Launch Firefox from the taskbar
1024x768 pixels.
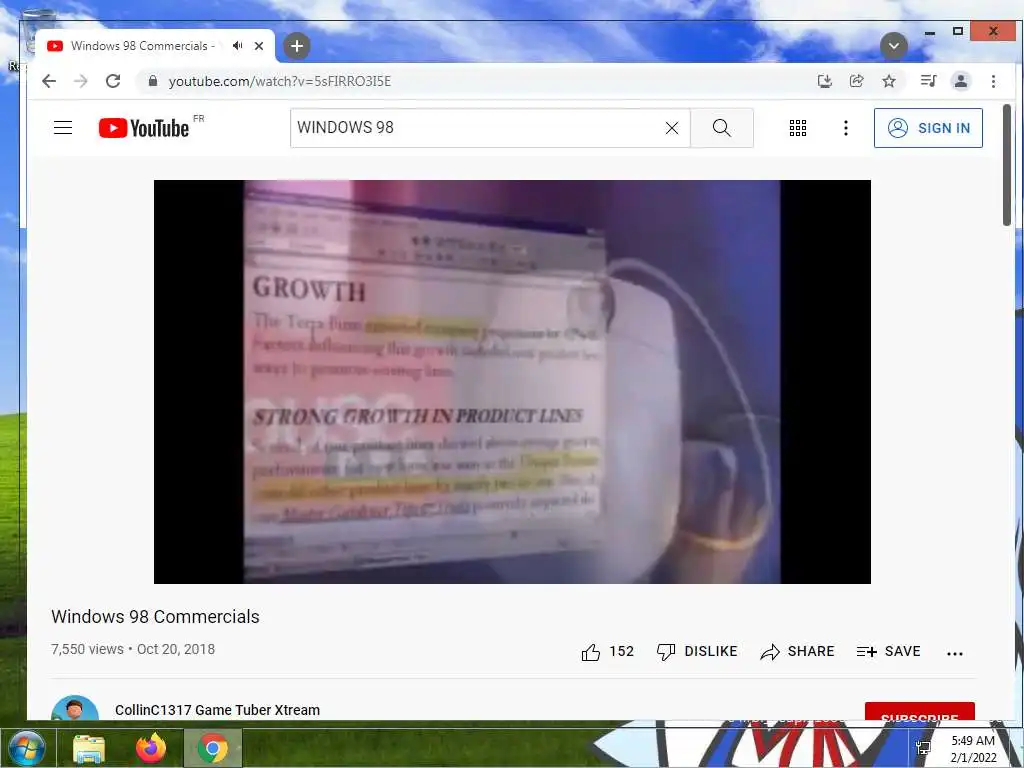pyautogui.click(x=151, y=748)
